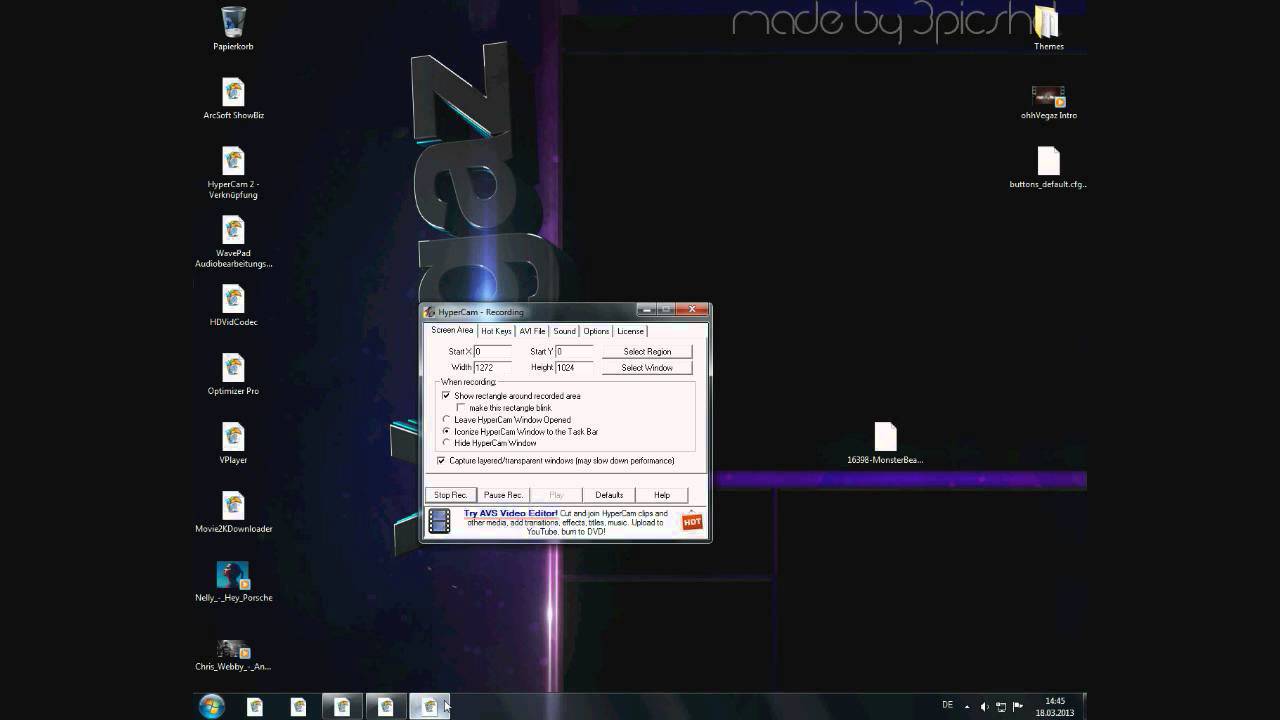Open the Options tab
Image resolution: width=1280 pixels, height=720 pixels.
tap(596, 331)
